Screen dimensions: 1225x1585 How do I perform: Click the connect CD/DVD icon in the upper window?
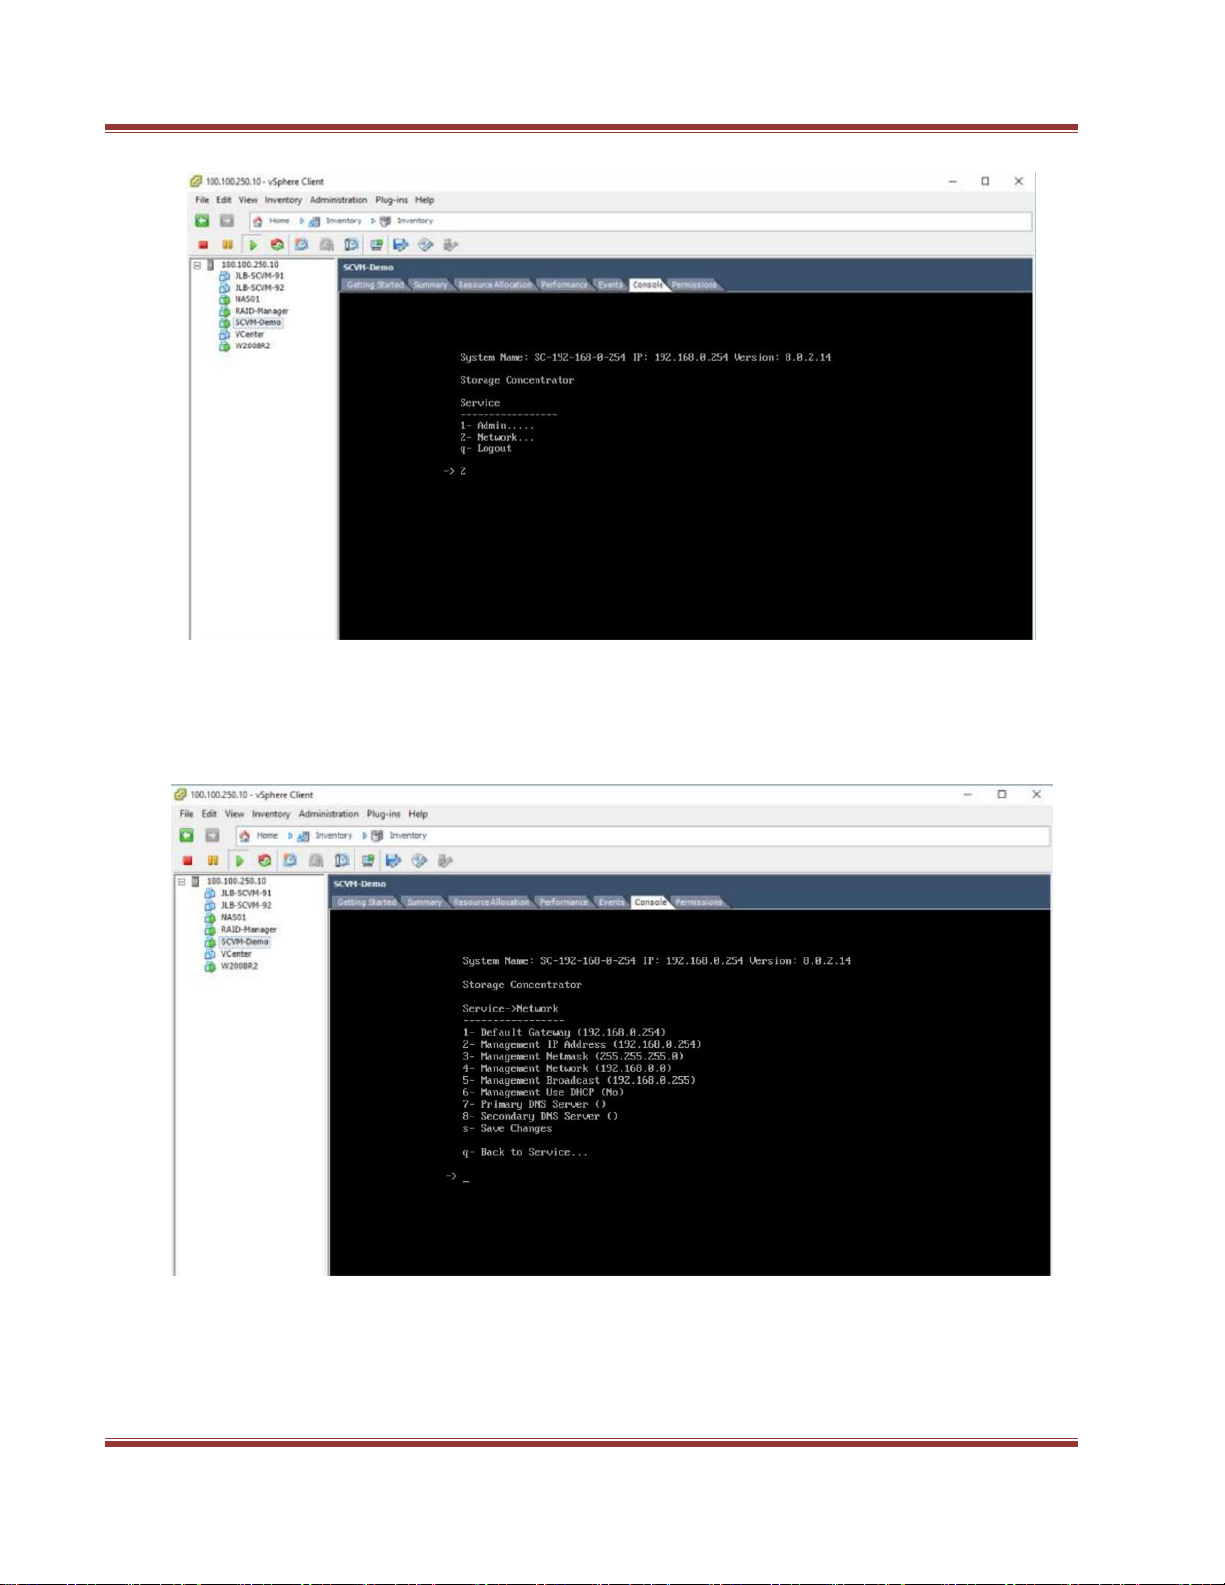point(425,245)
